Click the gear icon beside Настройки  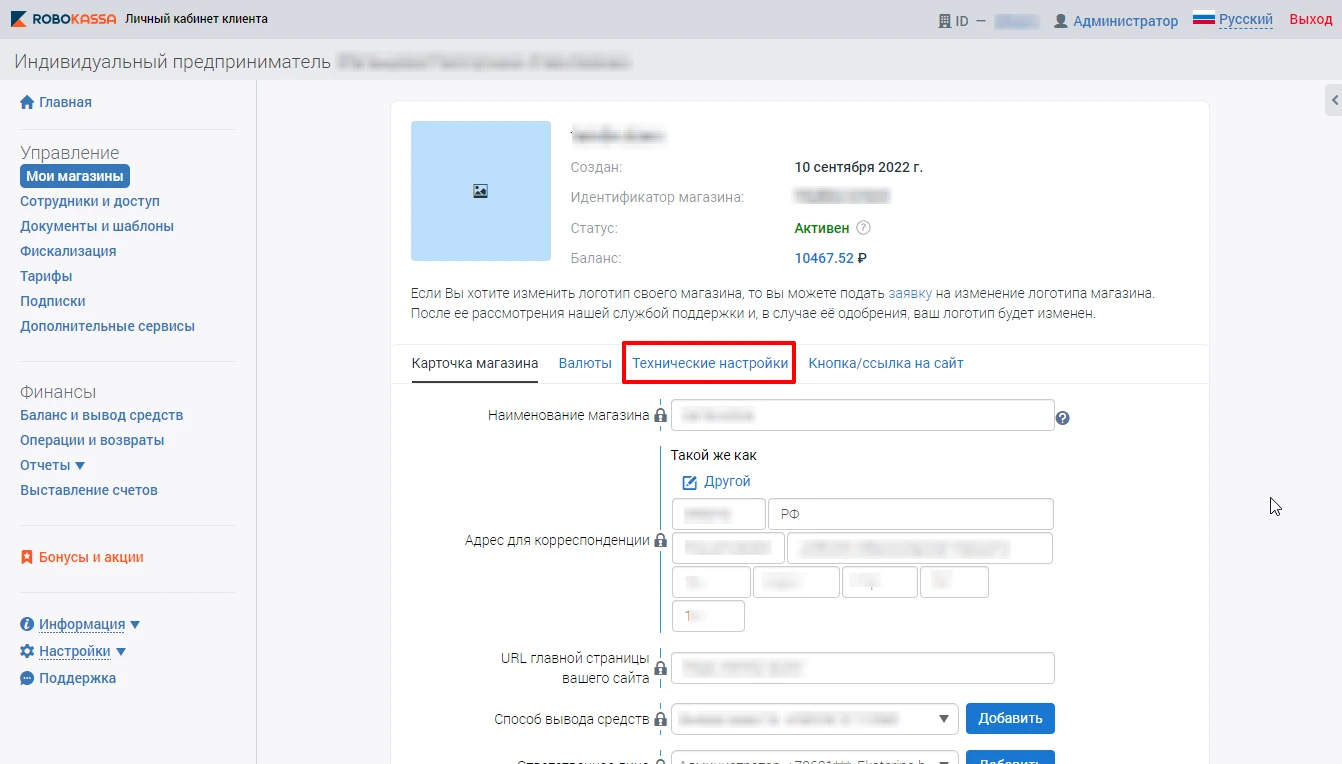[27, 651]
